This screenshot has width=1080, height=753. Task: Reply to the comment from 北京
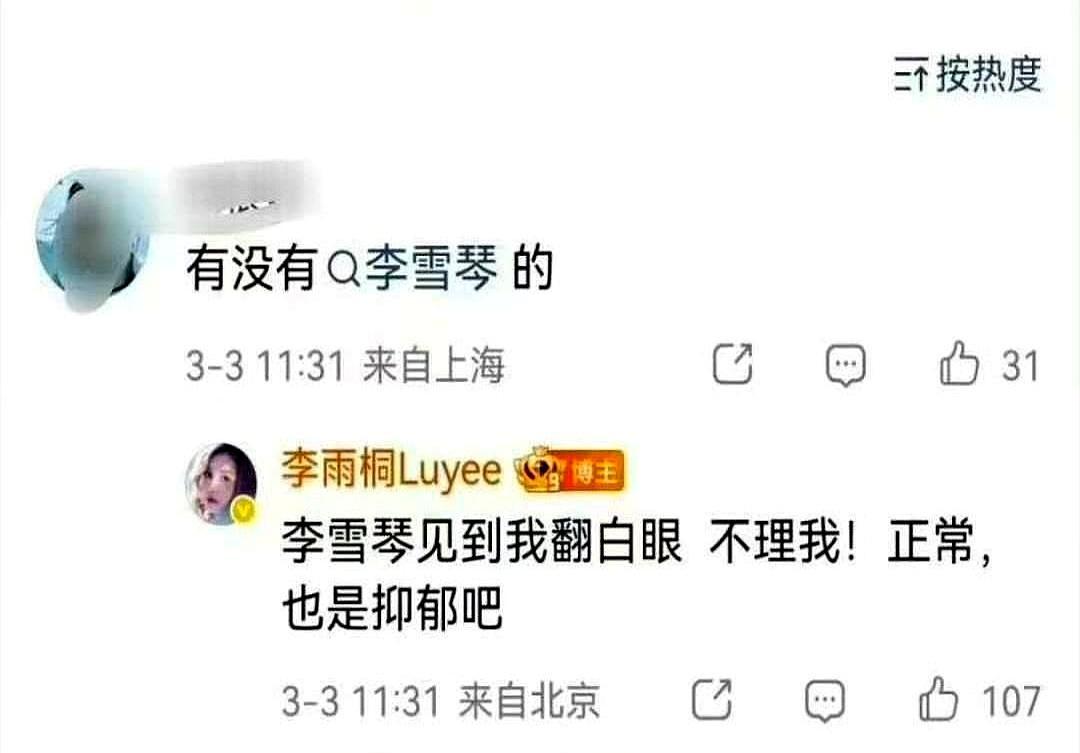tap(824, 701)
